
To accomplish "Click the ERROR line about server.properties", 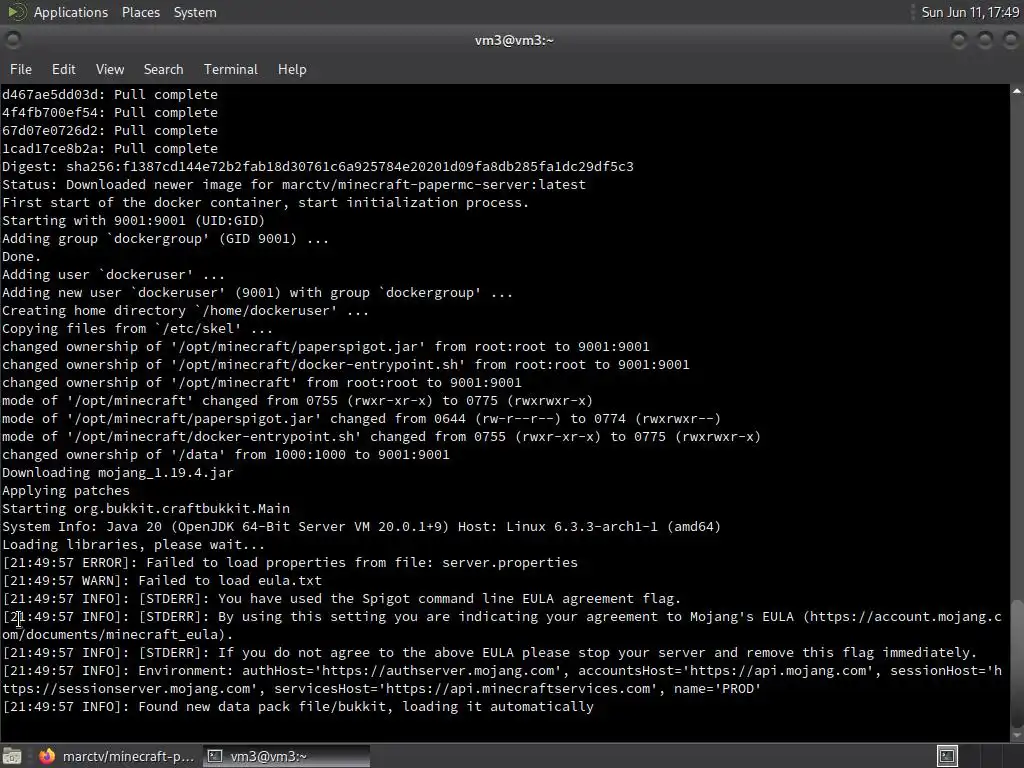I will [290, 562].
